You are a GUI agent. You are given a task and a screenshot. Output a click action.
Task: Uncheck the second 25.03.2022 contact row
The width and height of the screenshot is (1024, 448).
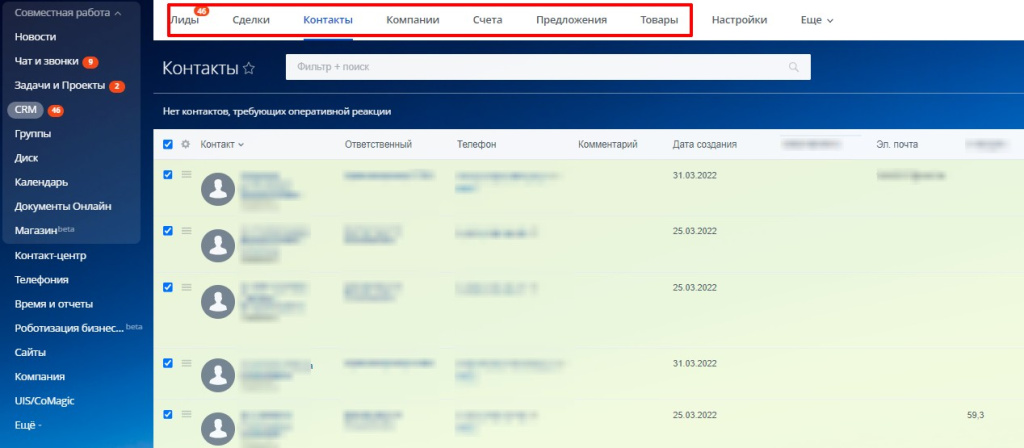pos(168,287)
